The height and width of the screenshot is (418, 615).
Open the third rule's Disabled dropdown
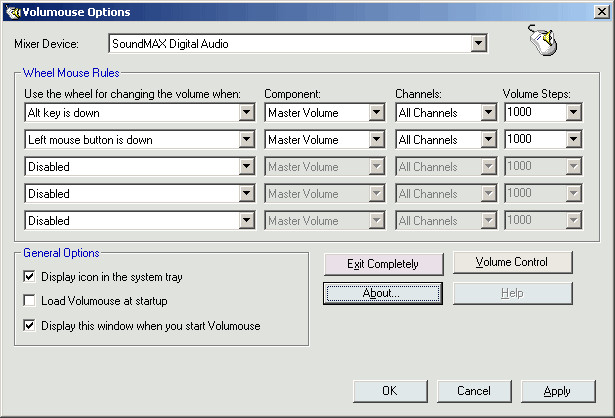(247, 167)
